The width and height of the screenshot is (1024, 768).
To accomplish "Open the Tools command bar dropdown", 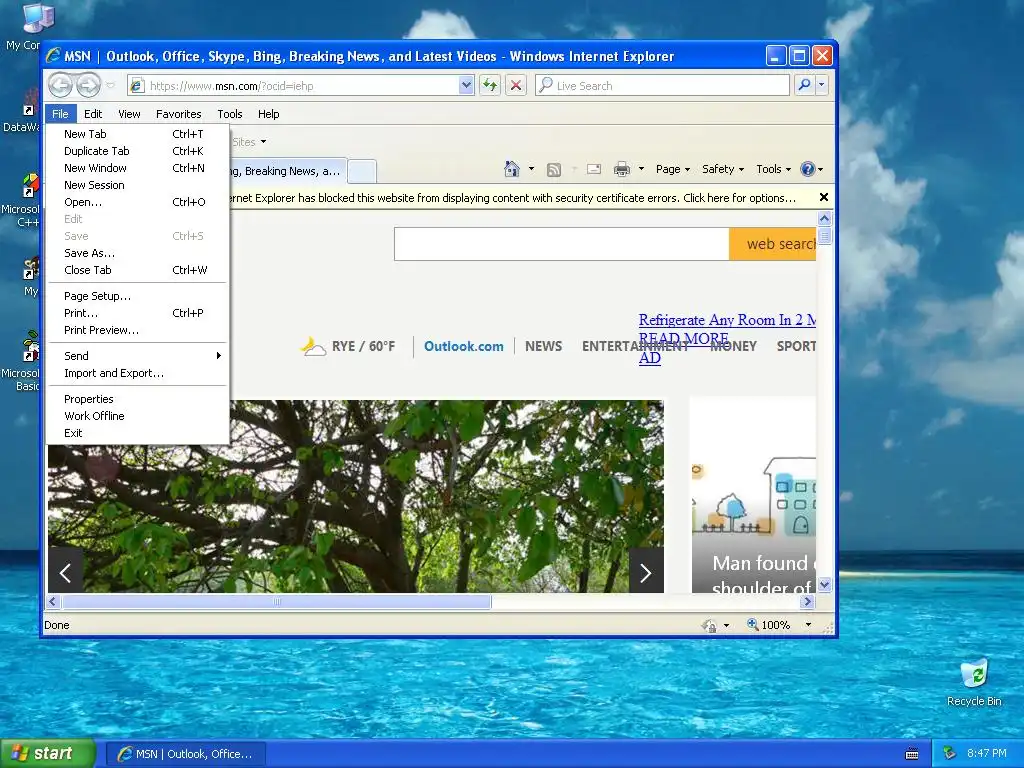I will tap(773, 169).
